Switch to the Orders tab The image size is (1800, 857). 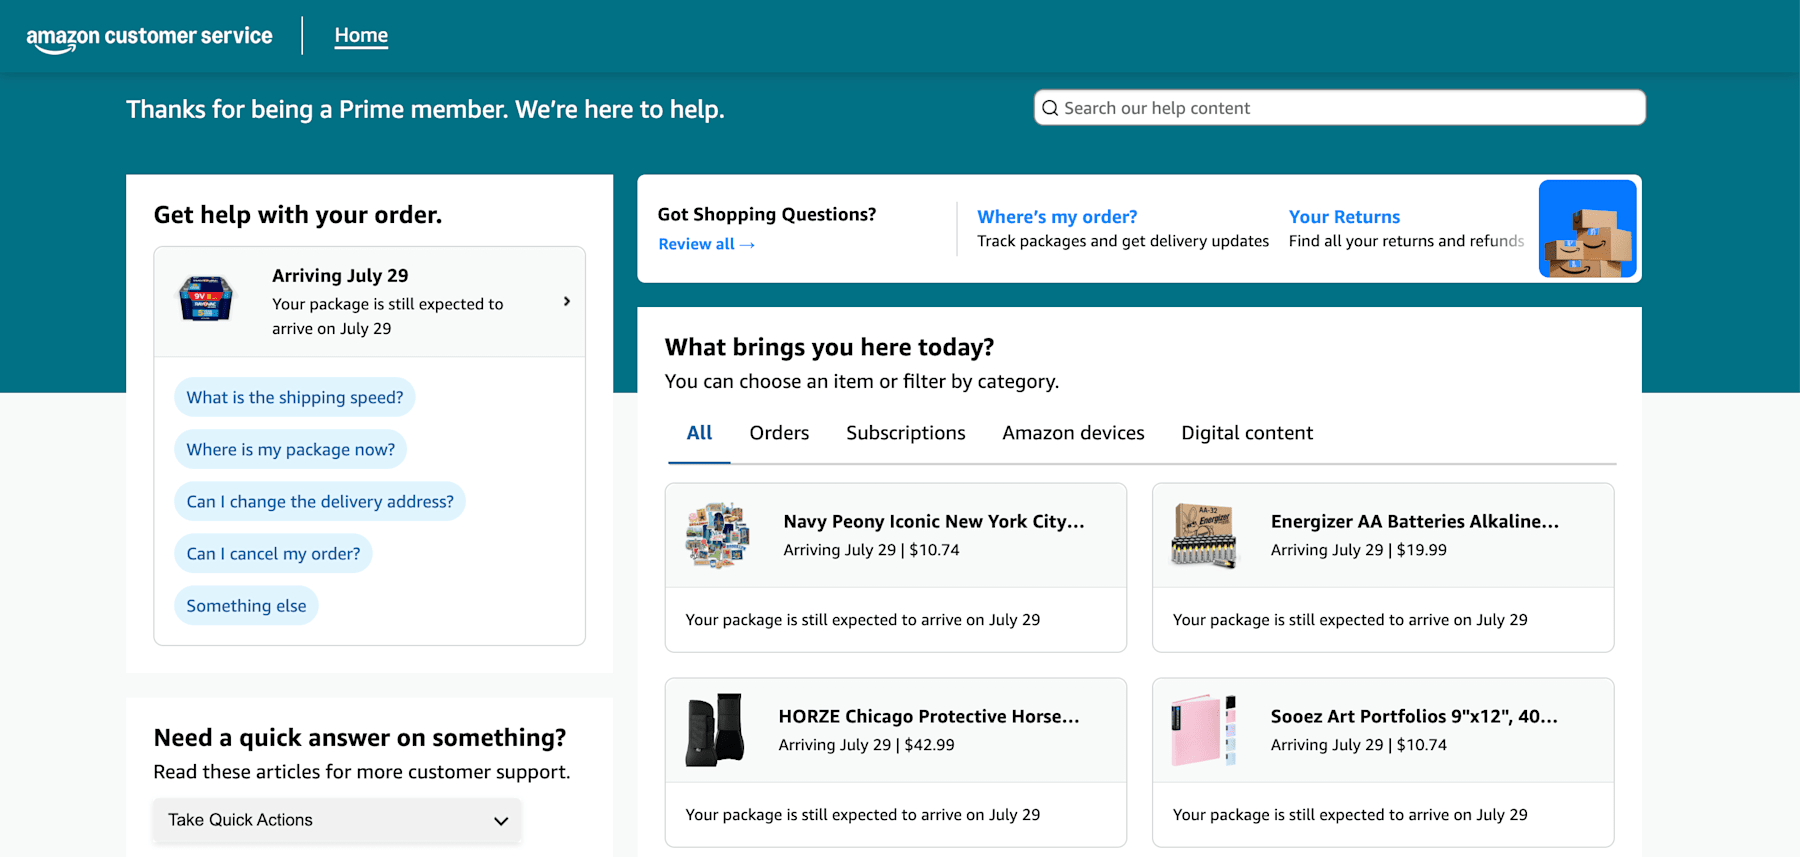[x=779, y=433]
